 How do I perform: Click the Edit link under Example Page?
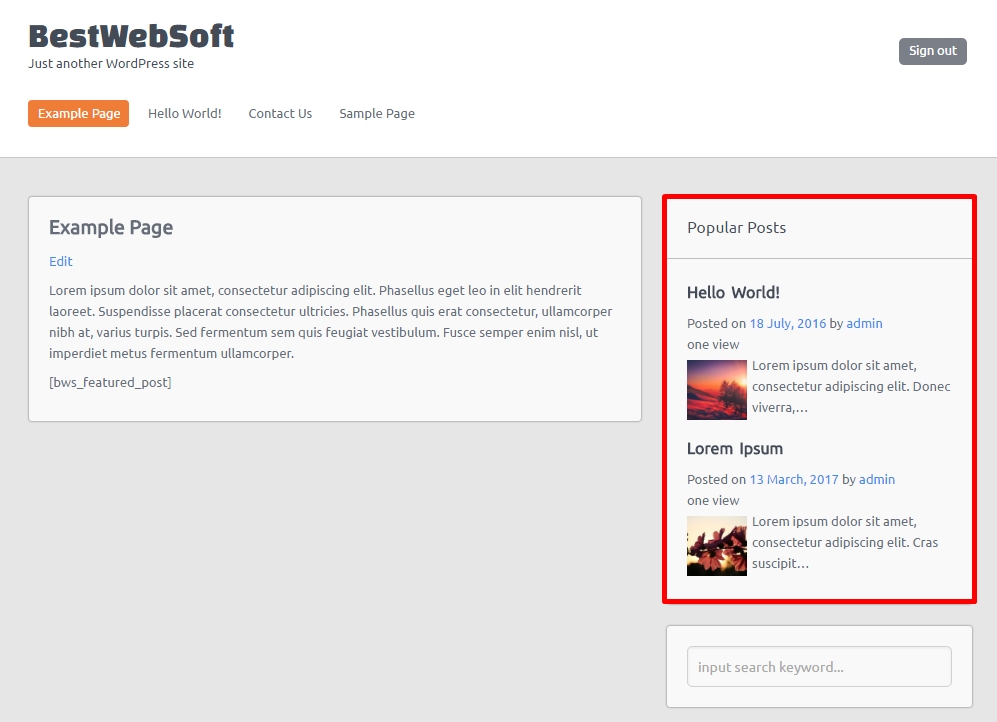[60, 261]
